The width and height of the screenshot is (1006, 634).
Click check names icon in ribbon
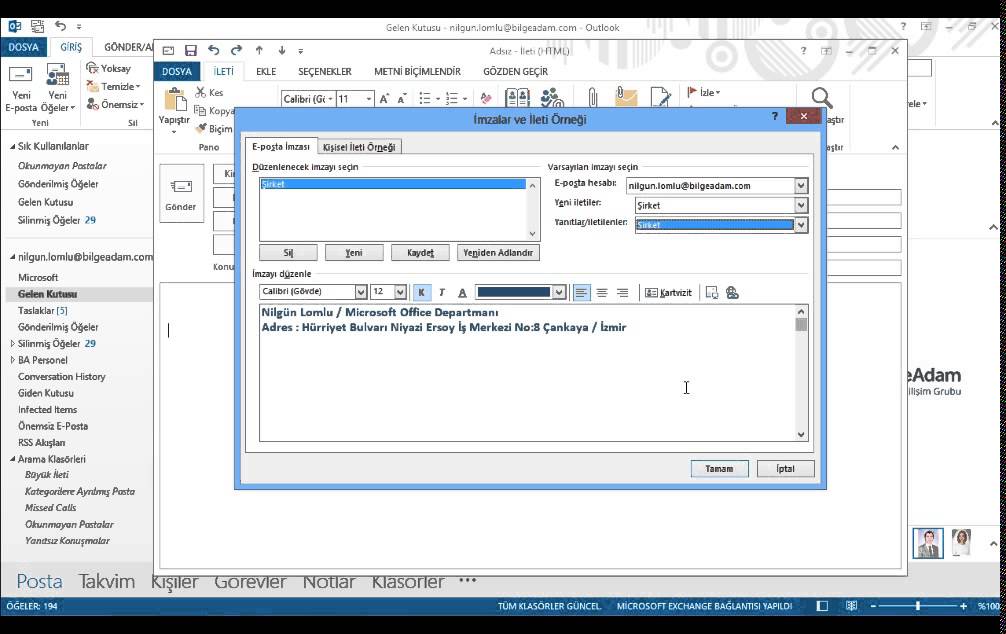[x=552, y=98]
